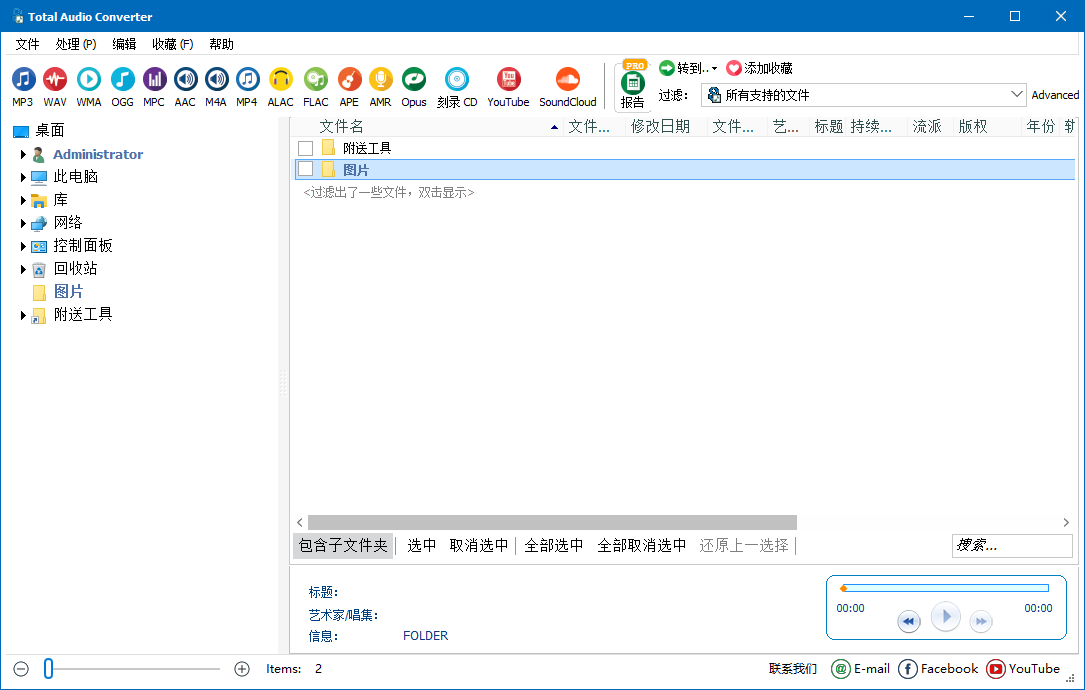1085x690 pixels.
Task: Click the Opus converter icon
Action: click(x=413, y=79)
